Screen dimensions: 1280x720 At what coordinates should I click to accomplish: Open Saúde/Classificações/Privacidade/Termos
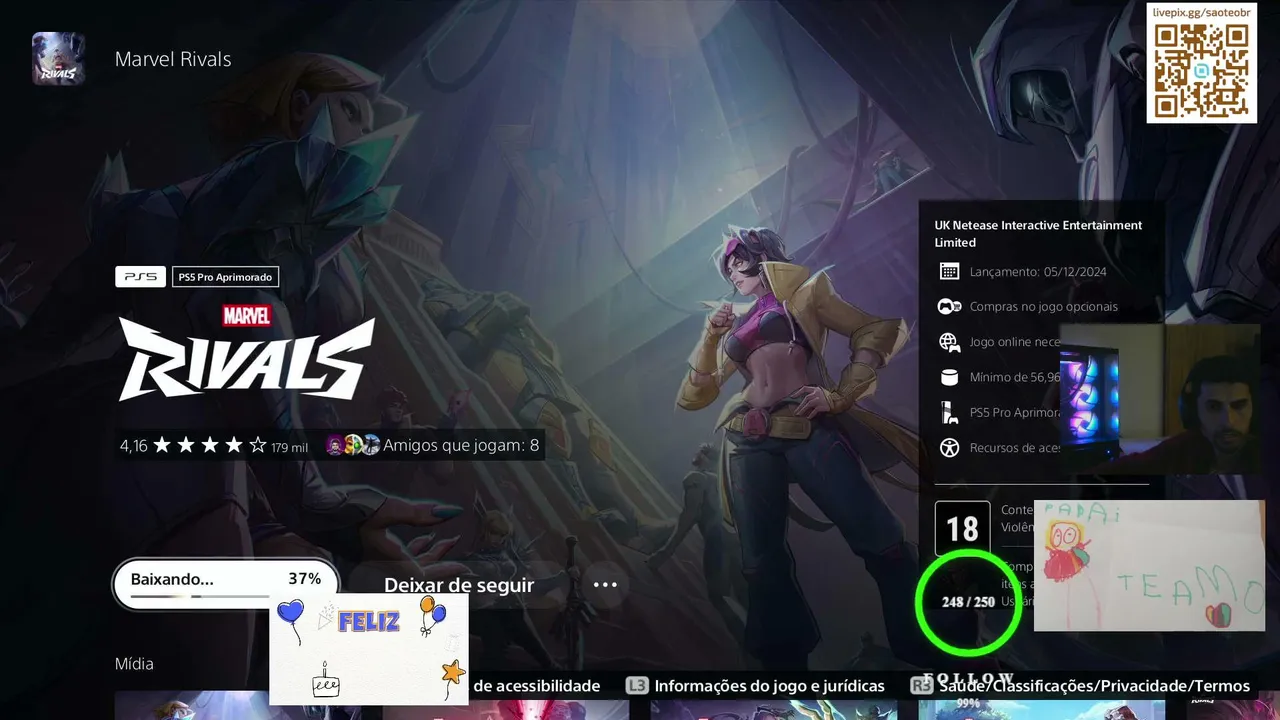coord(1095,686)
